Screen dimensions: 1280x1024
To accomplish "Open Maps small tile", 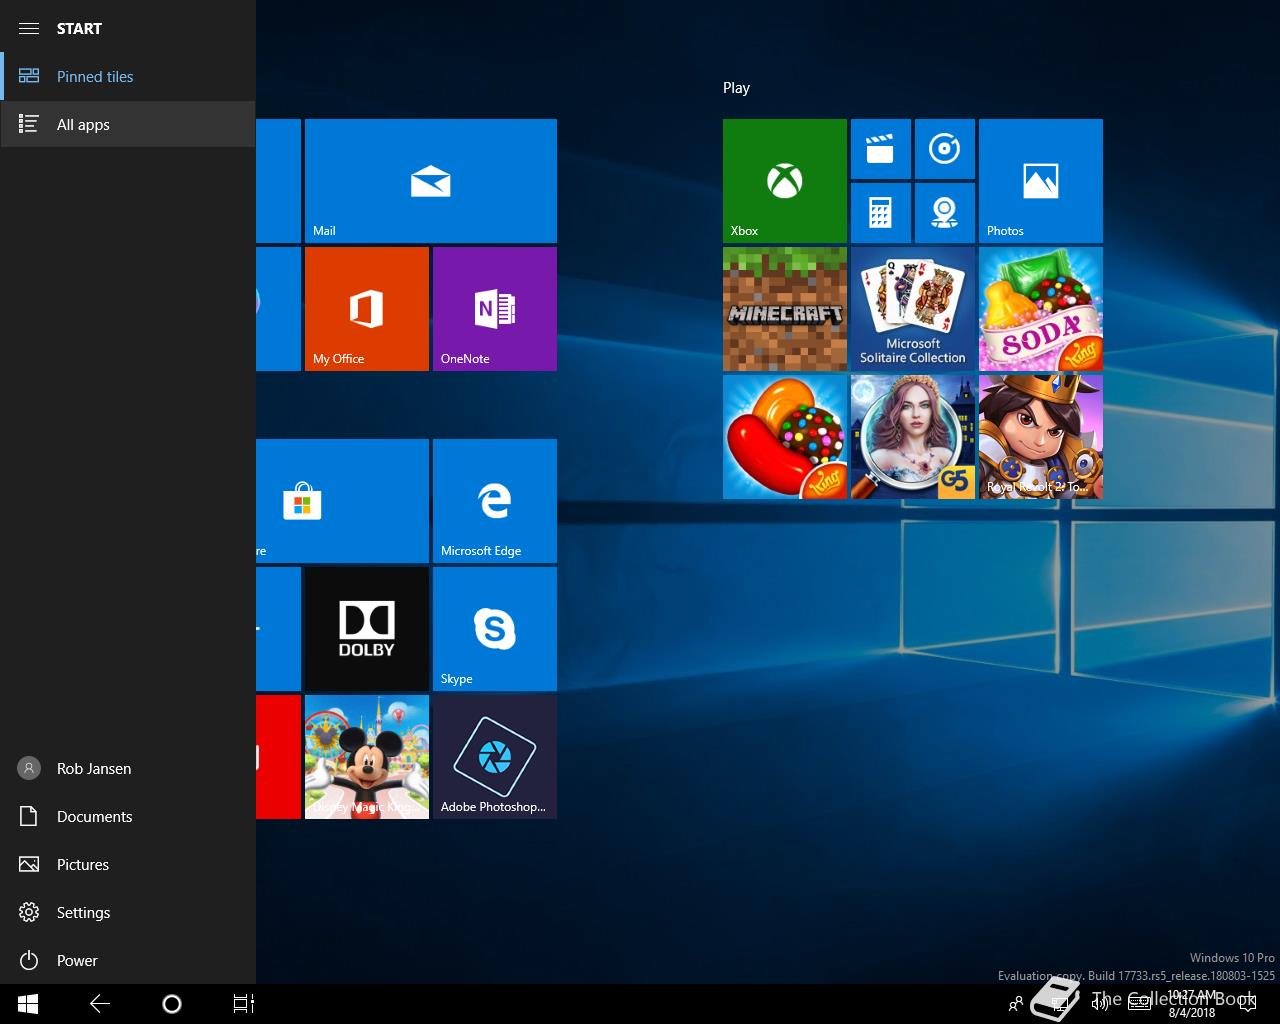I will click(x=945, y=213).
